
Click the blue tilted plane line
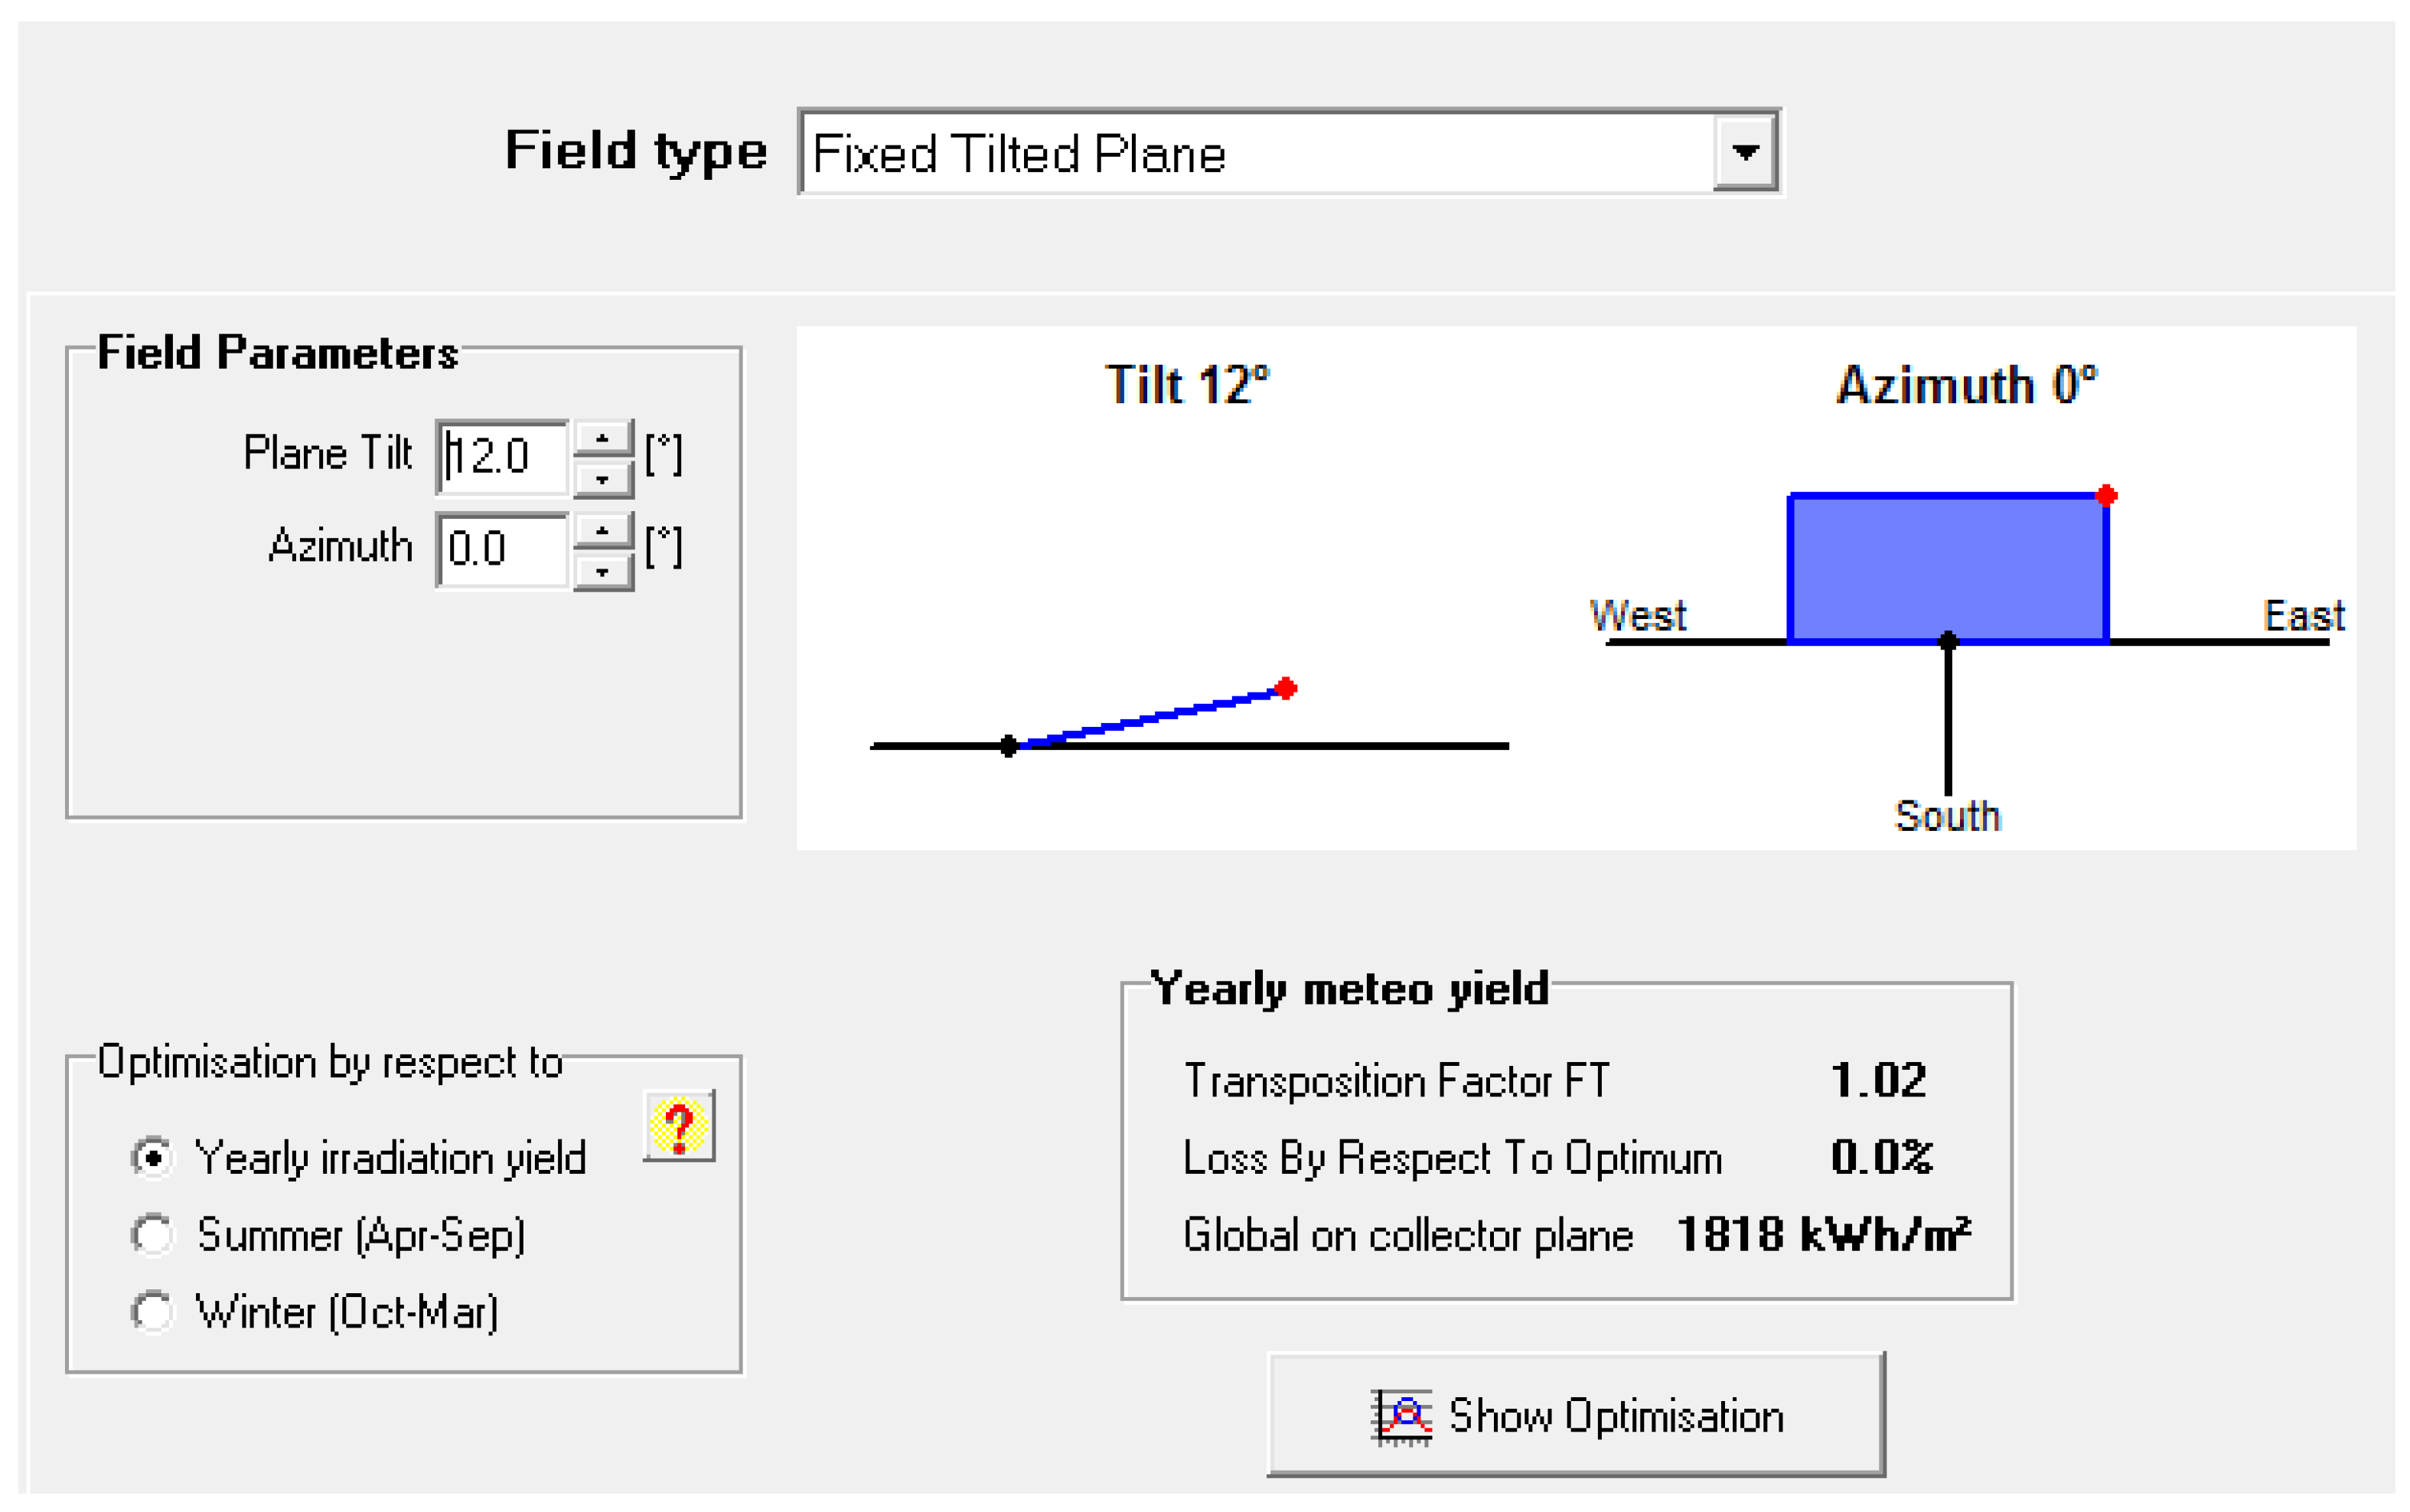[1150, 716]
